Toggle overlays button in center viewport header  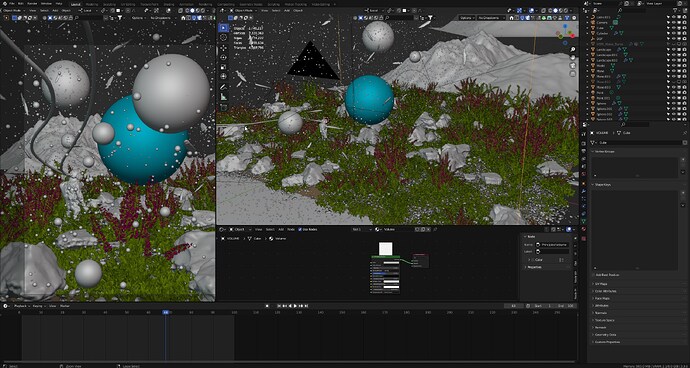pyautogui.click(x=532, y=11)
